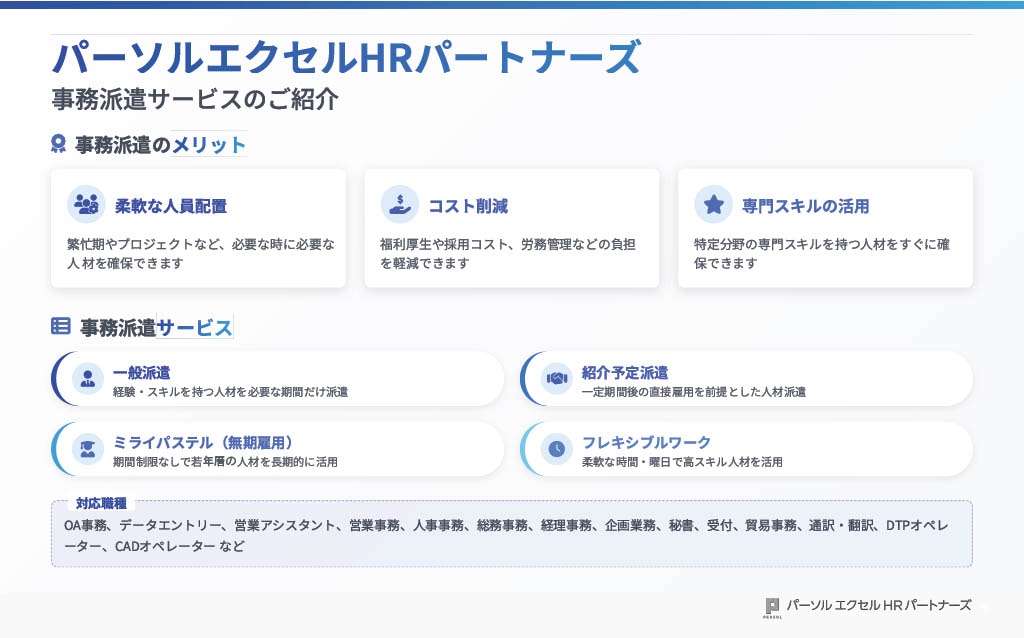Click the job list text starting OA事務、データエントリー
This screenshot has height=638, width=1024.
(506, 535)
